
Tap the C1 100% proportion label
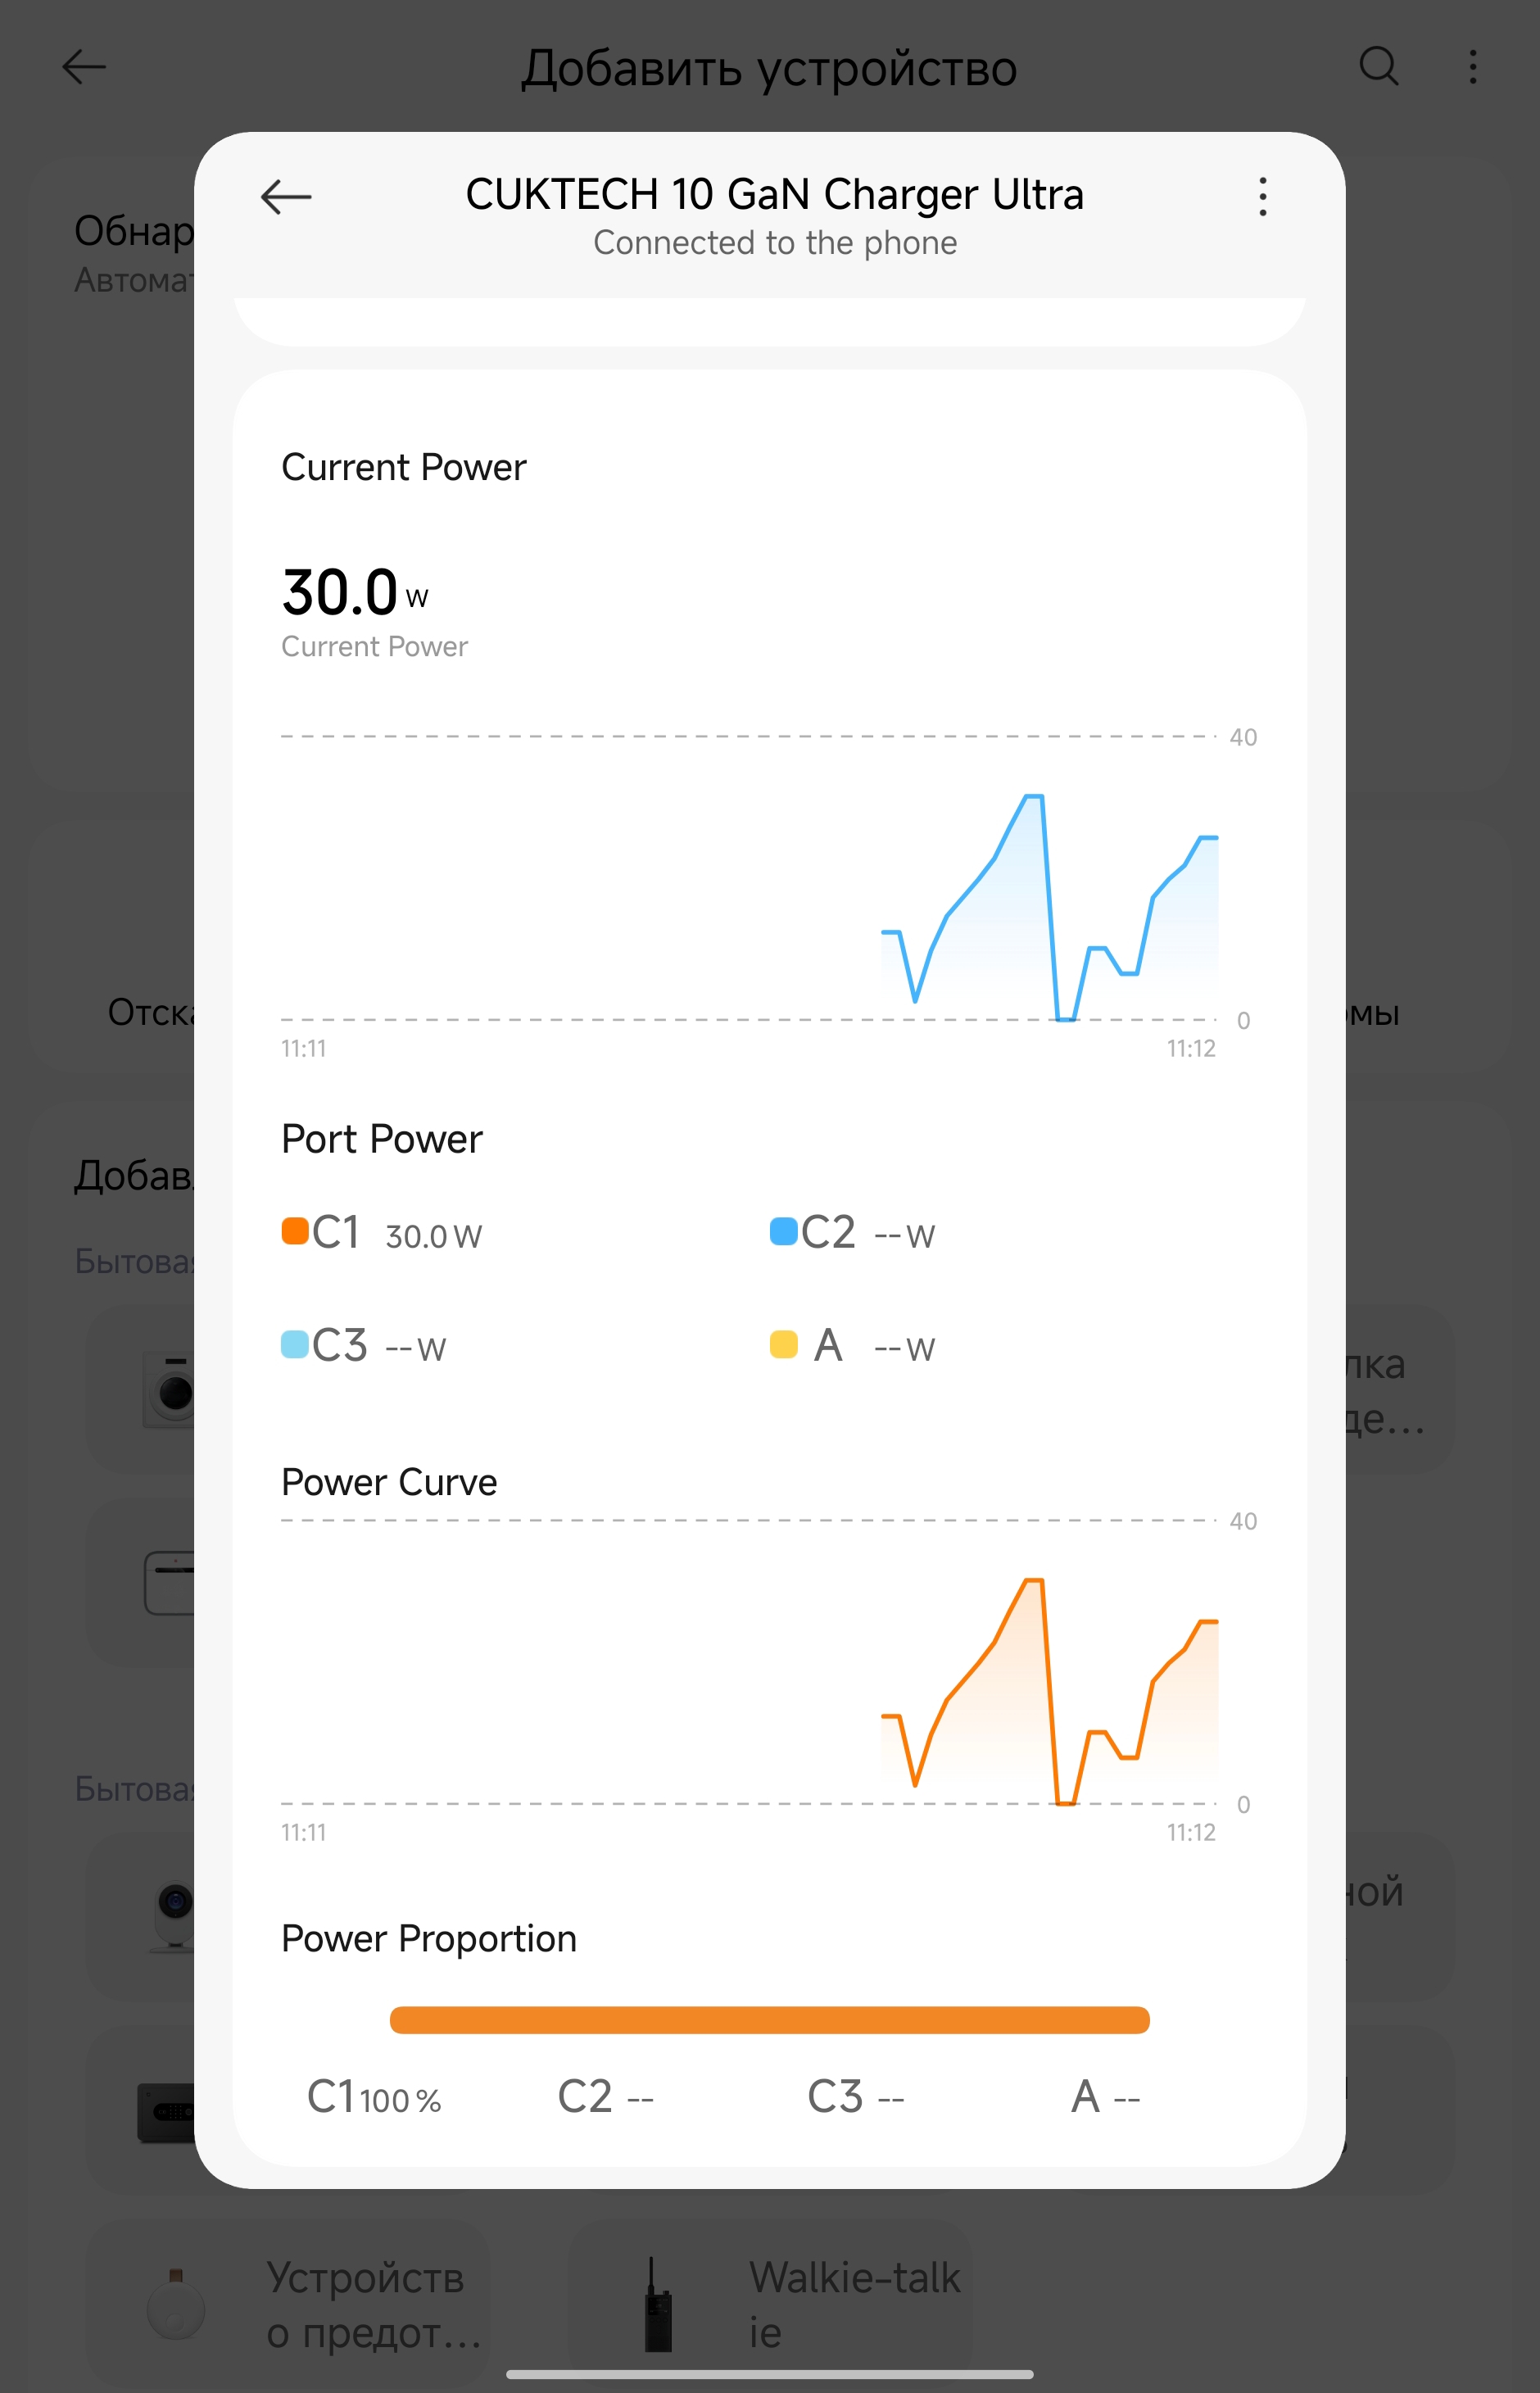[x=374, y=2097]
